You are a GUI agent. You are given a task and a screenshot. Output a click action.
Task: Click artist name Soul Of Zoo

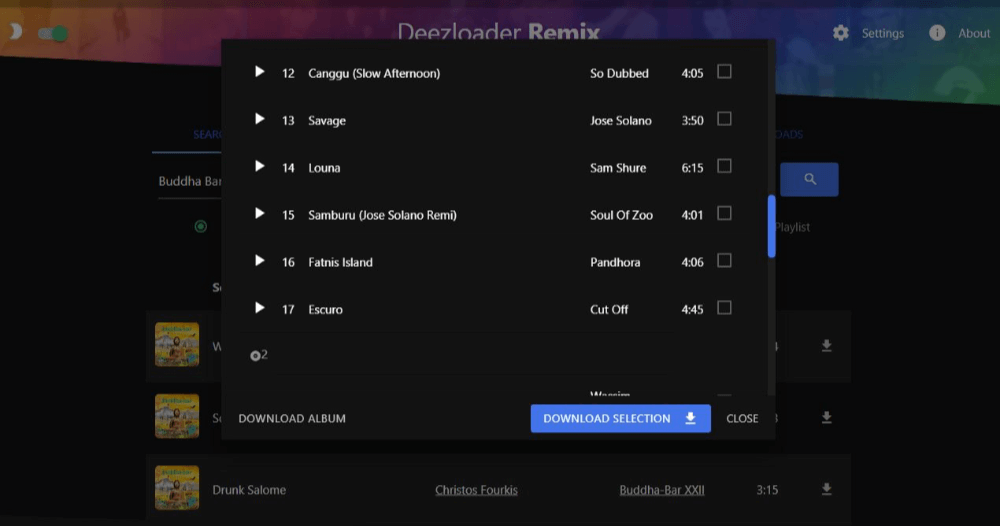click(x=621, y=215)
